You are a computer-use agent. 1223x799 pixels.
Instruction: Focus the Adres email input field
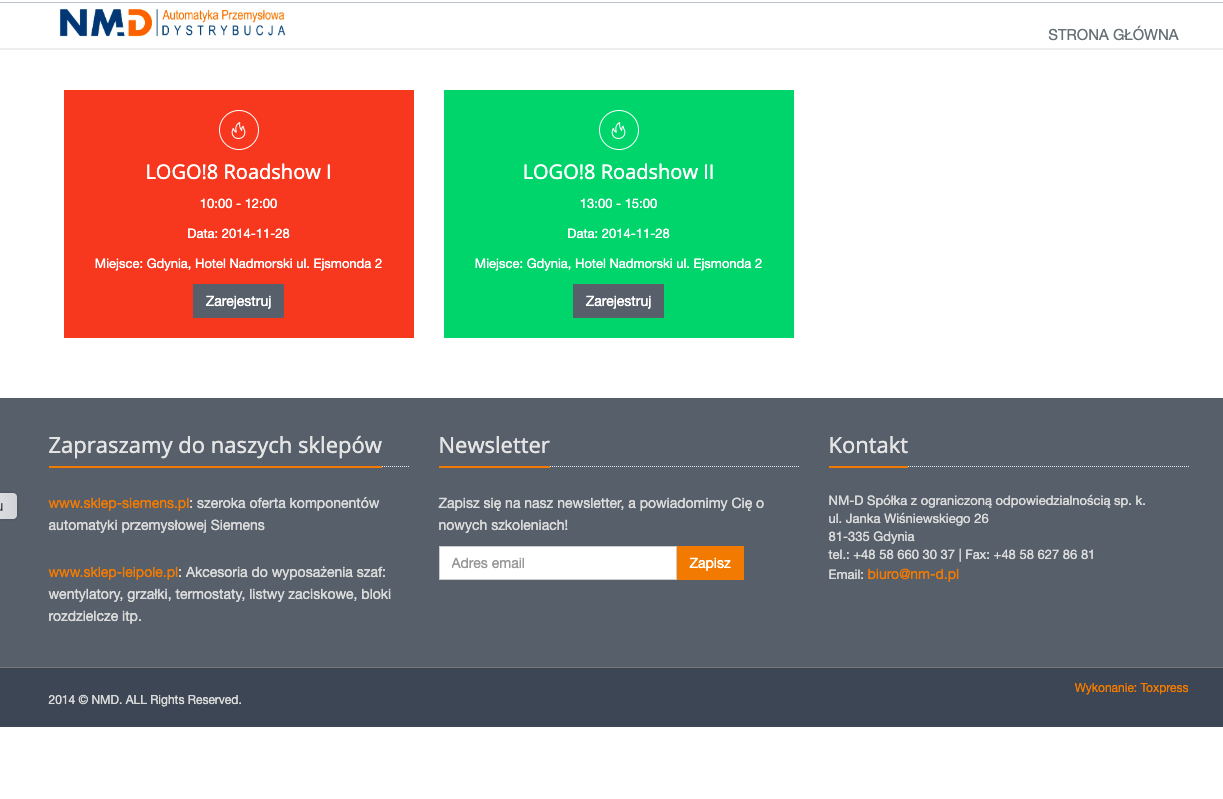pyautogui.click(x=558, y=563)
